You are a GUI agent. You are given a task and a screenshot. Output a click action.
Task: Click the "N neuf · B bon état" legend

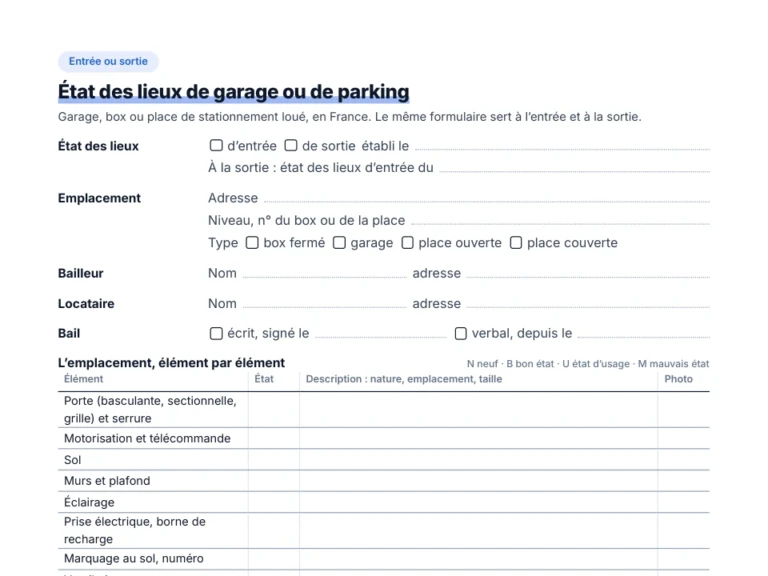point(588,364)
